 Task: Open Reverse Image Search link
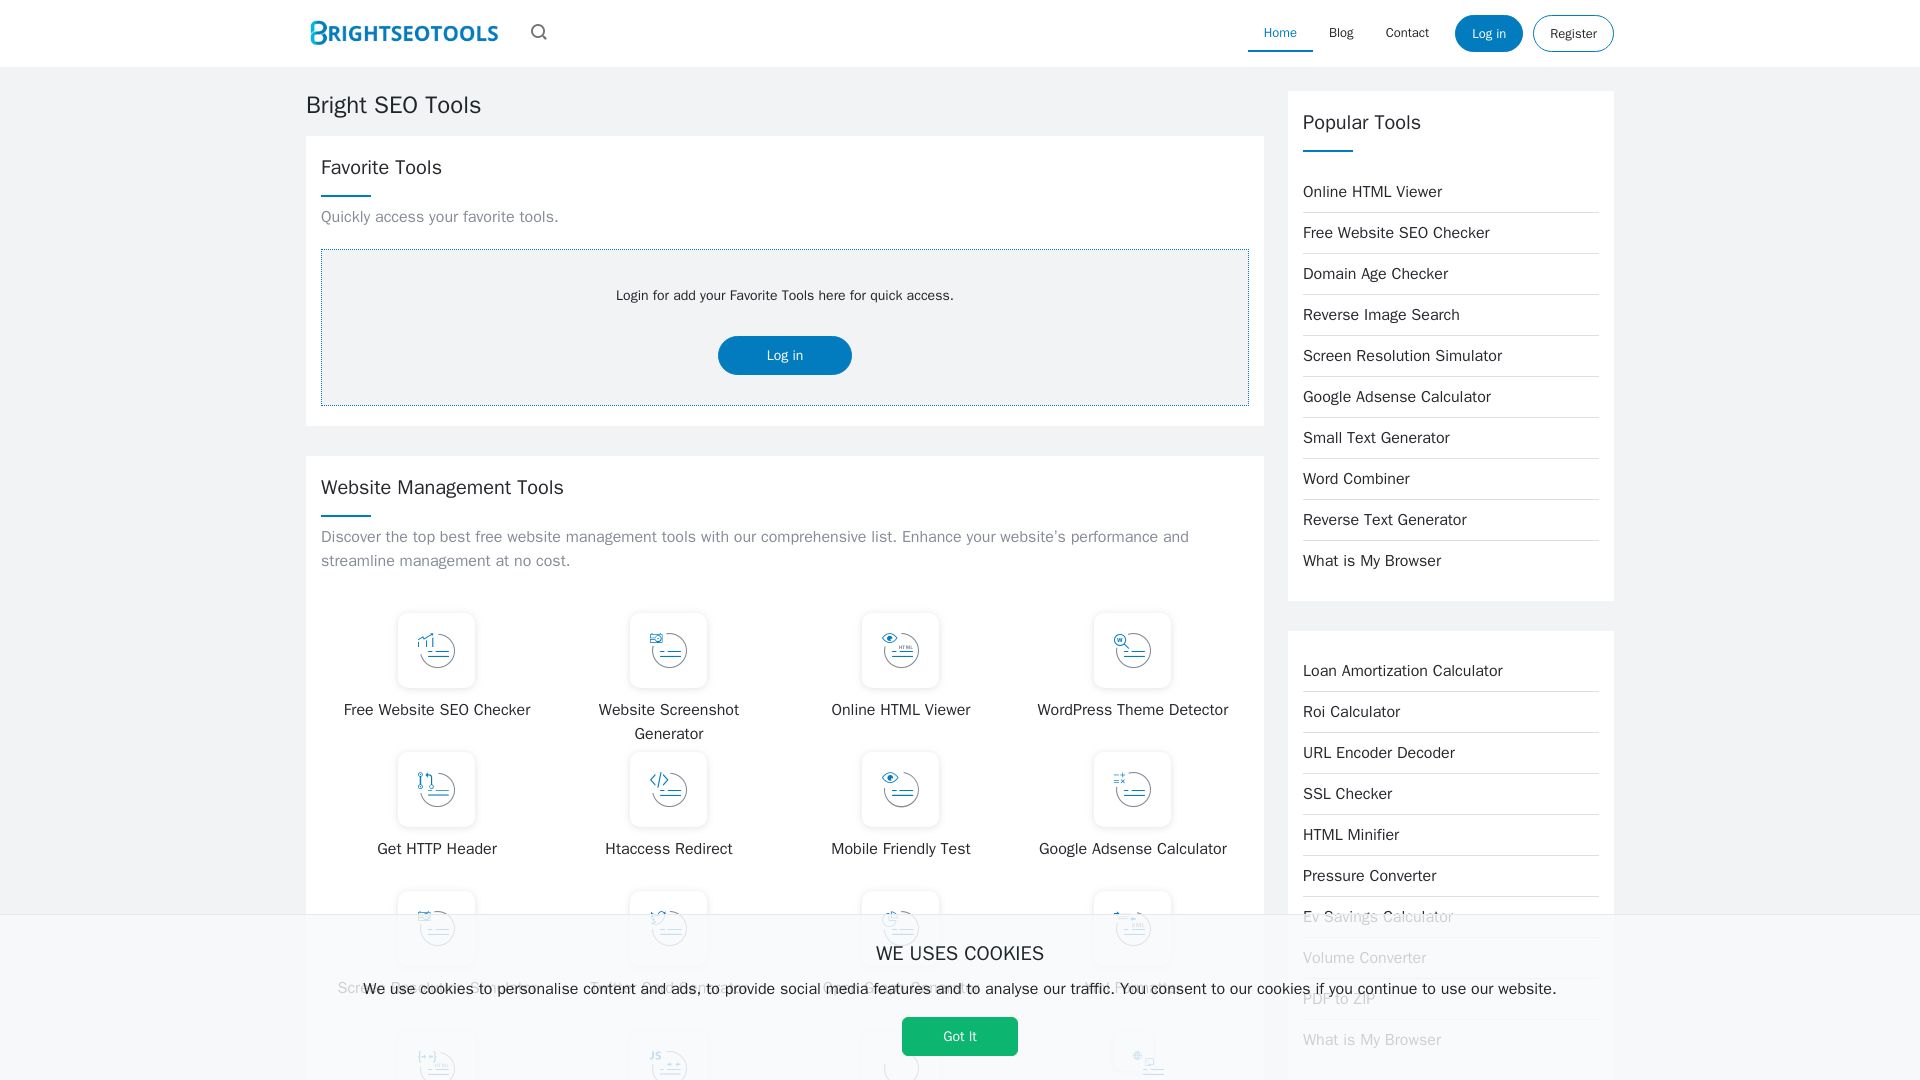[1381, 315]
